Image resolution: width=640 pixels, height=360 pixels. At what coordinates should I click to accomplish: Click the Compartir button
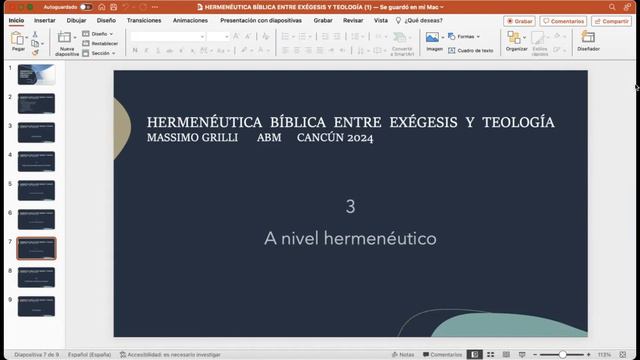point(611,21)
